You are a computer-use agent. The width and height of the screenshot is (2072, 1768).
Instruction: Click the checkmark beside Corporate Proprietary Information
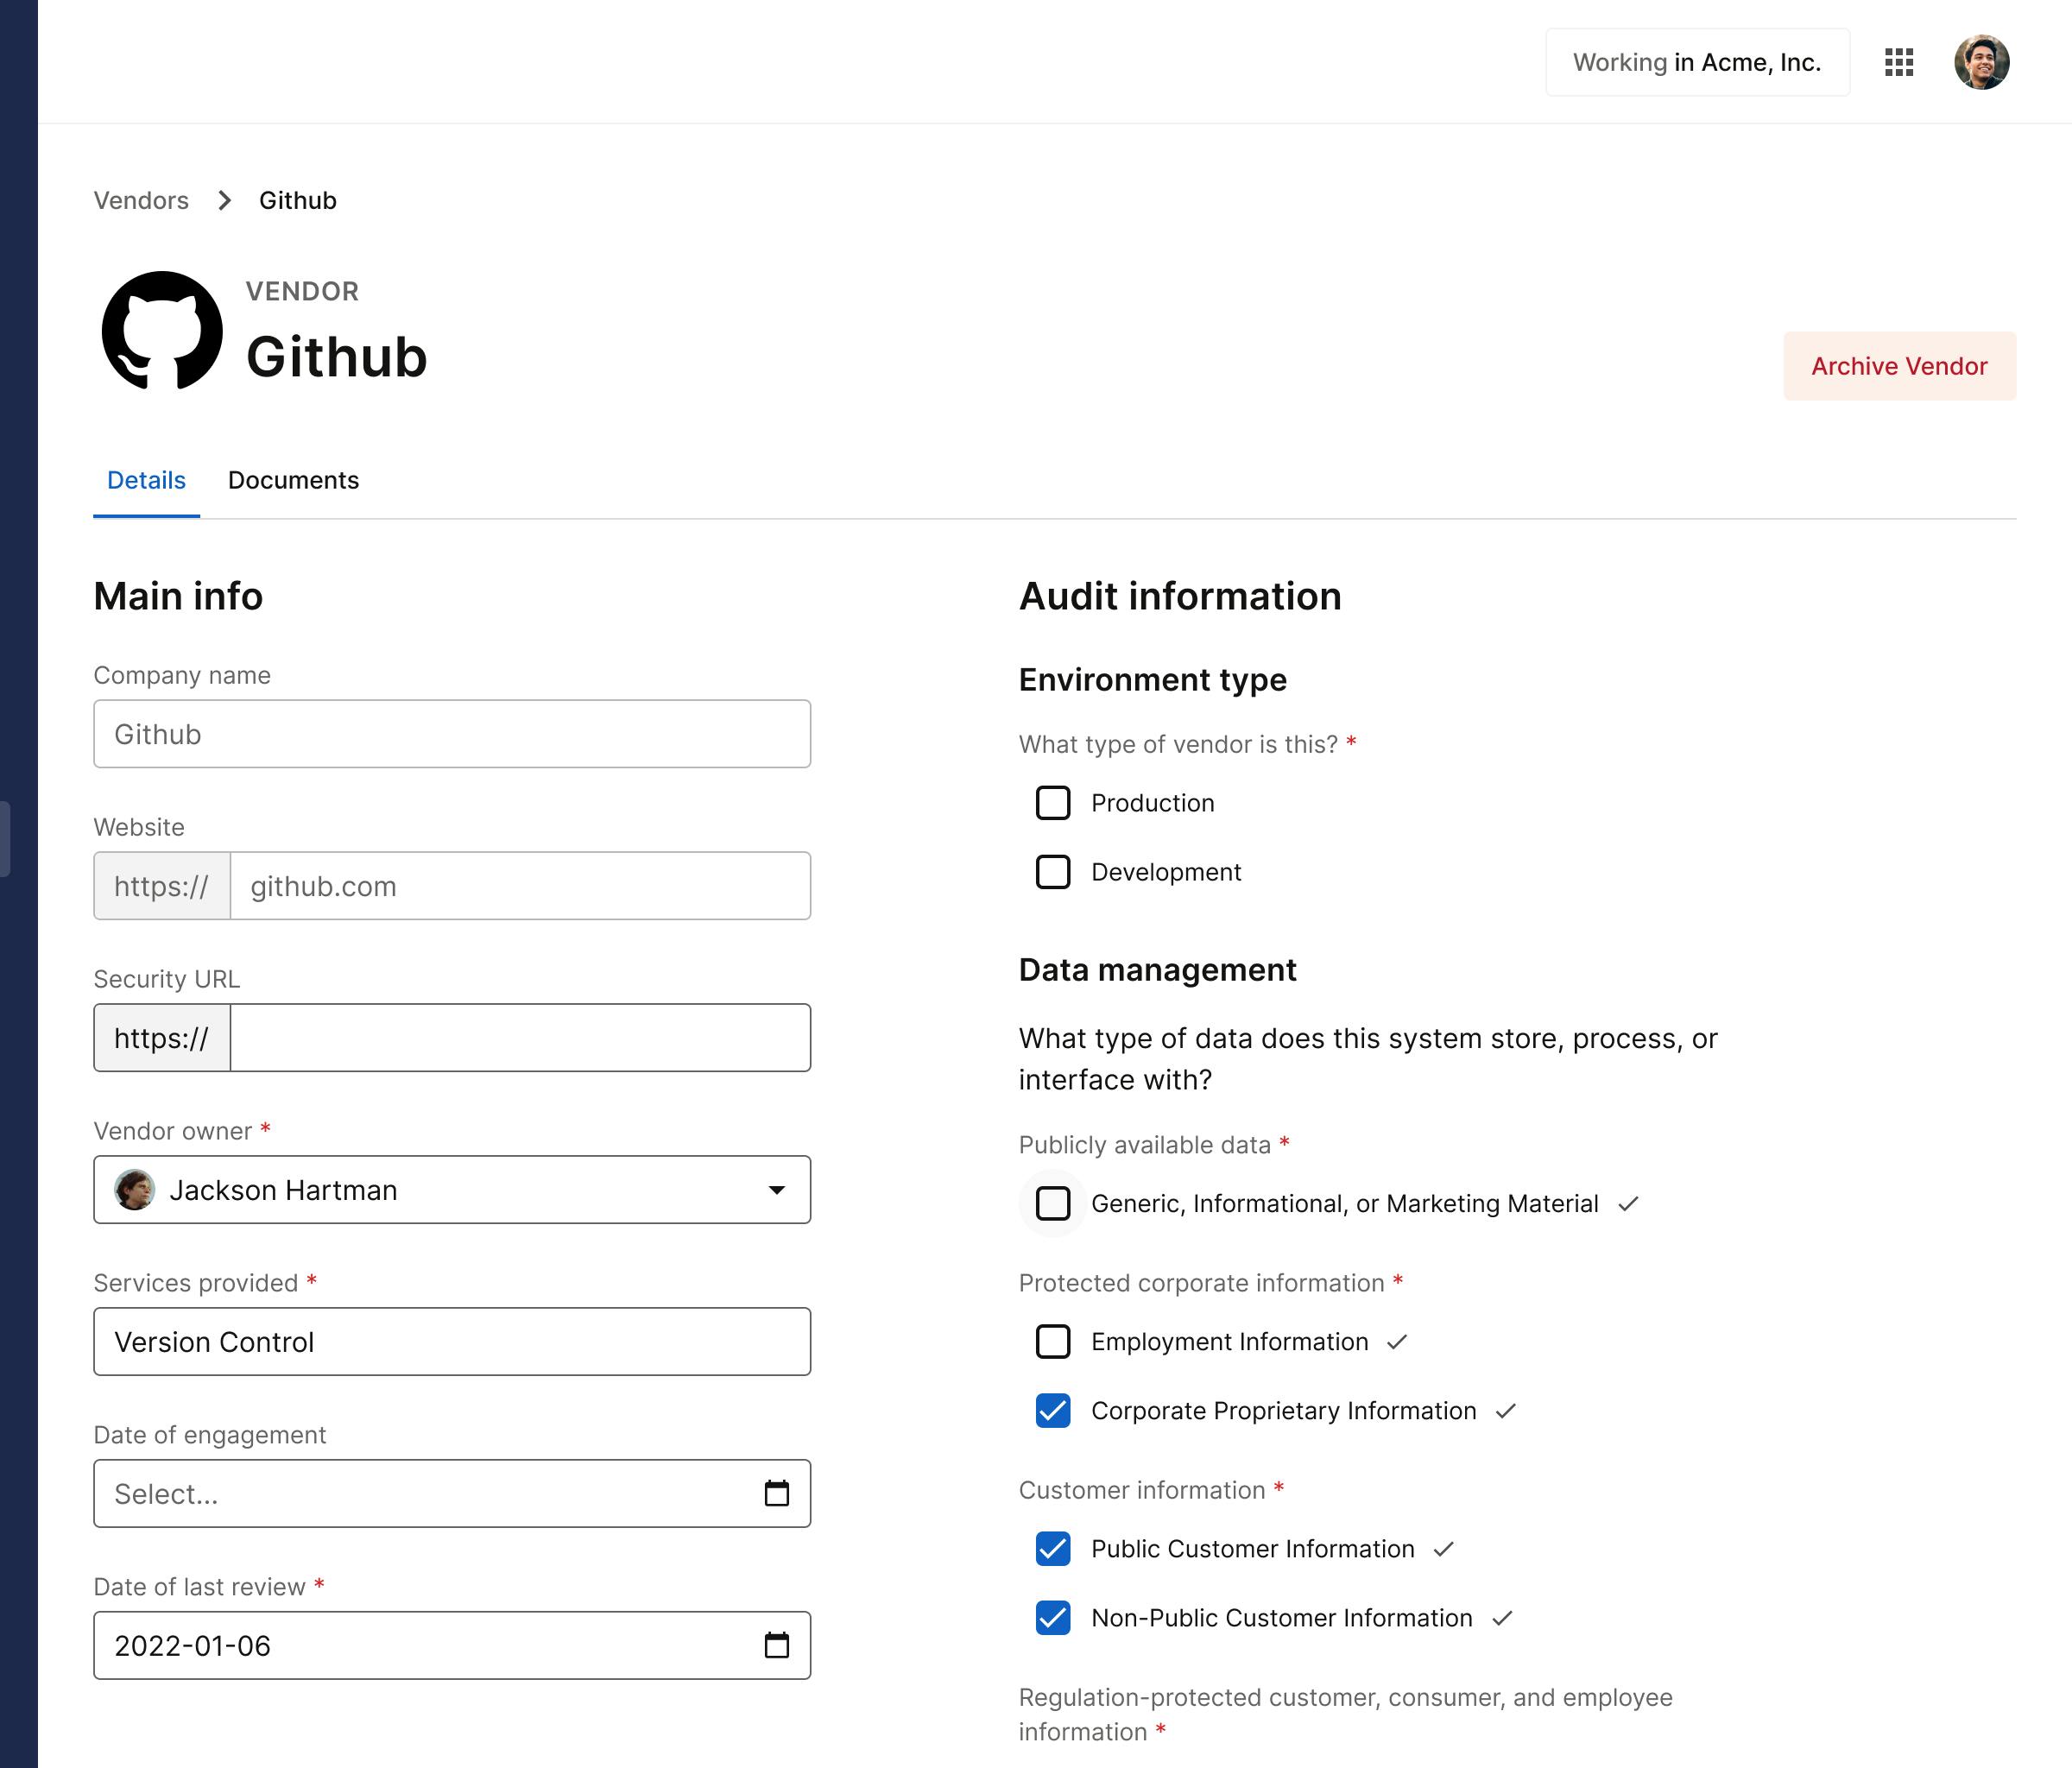pyautogui.click(x=1506, y=1411)
